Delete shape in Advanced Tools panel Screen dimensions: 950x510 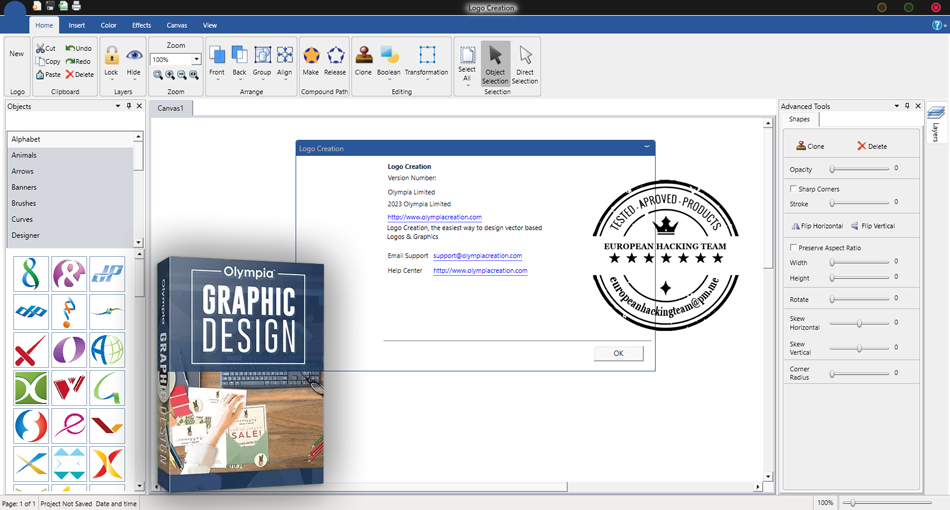click(x=872, y=146)
